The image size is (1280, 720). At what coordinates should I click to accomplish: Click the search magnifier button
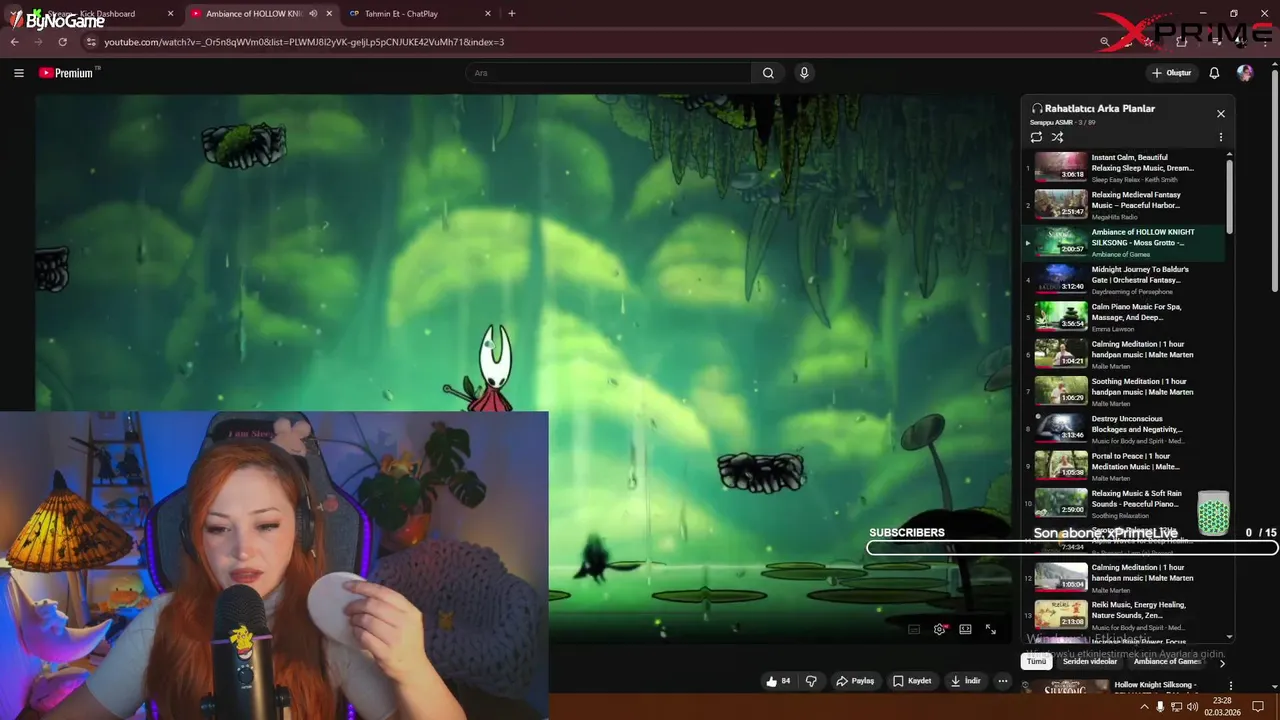point(768,73)
